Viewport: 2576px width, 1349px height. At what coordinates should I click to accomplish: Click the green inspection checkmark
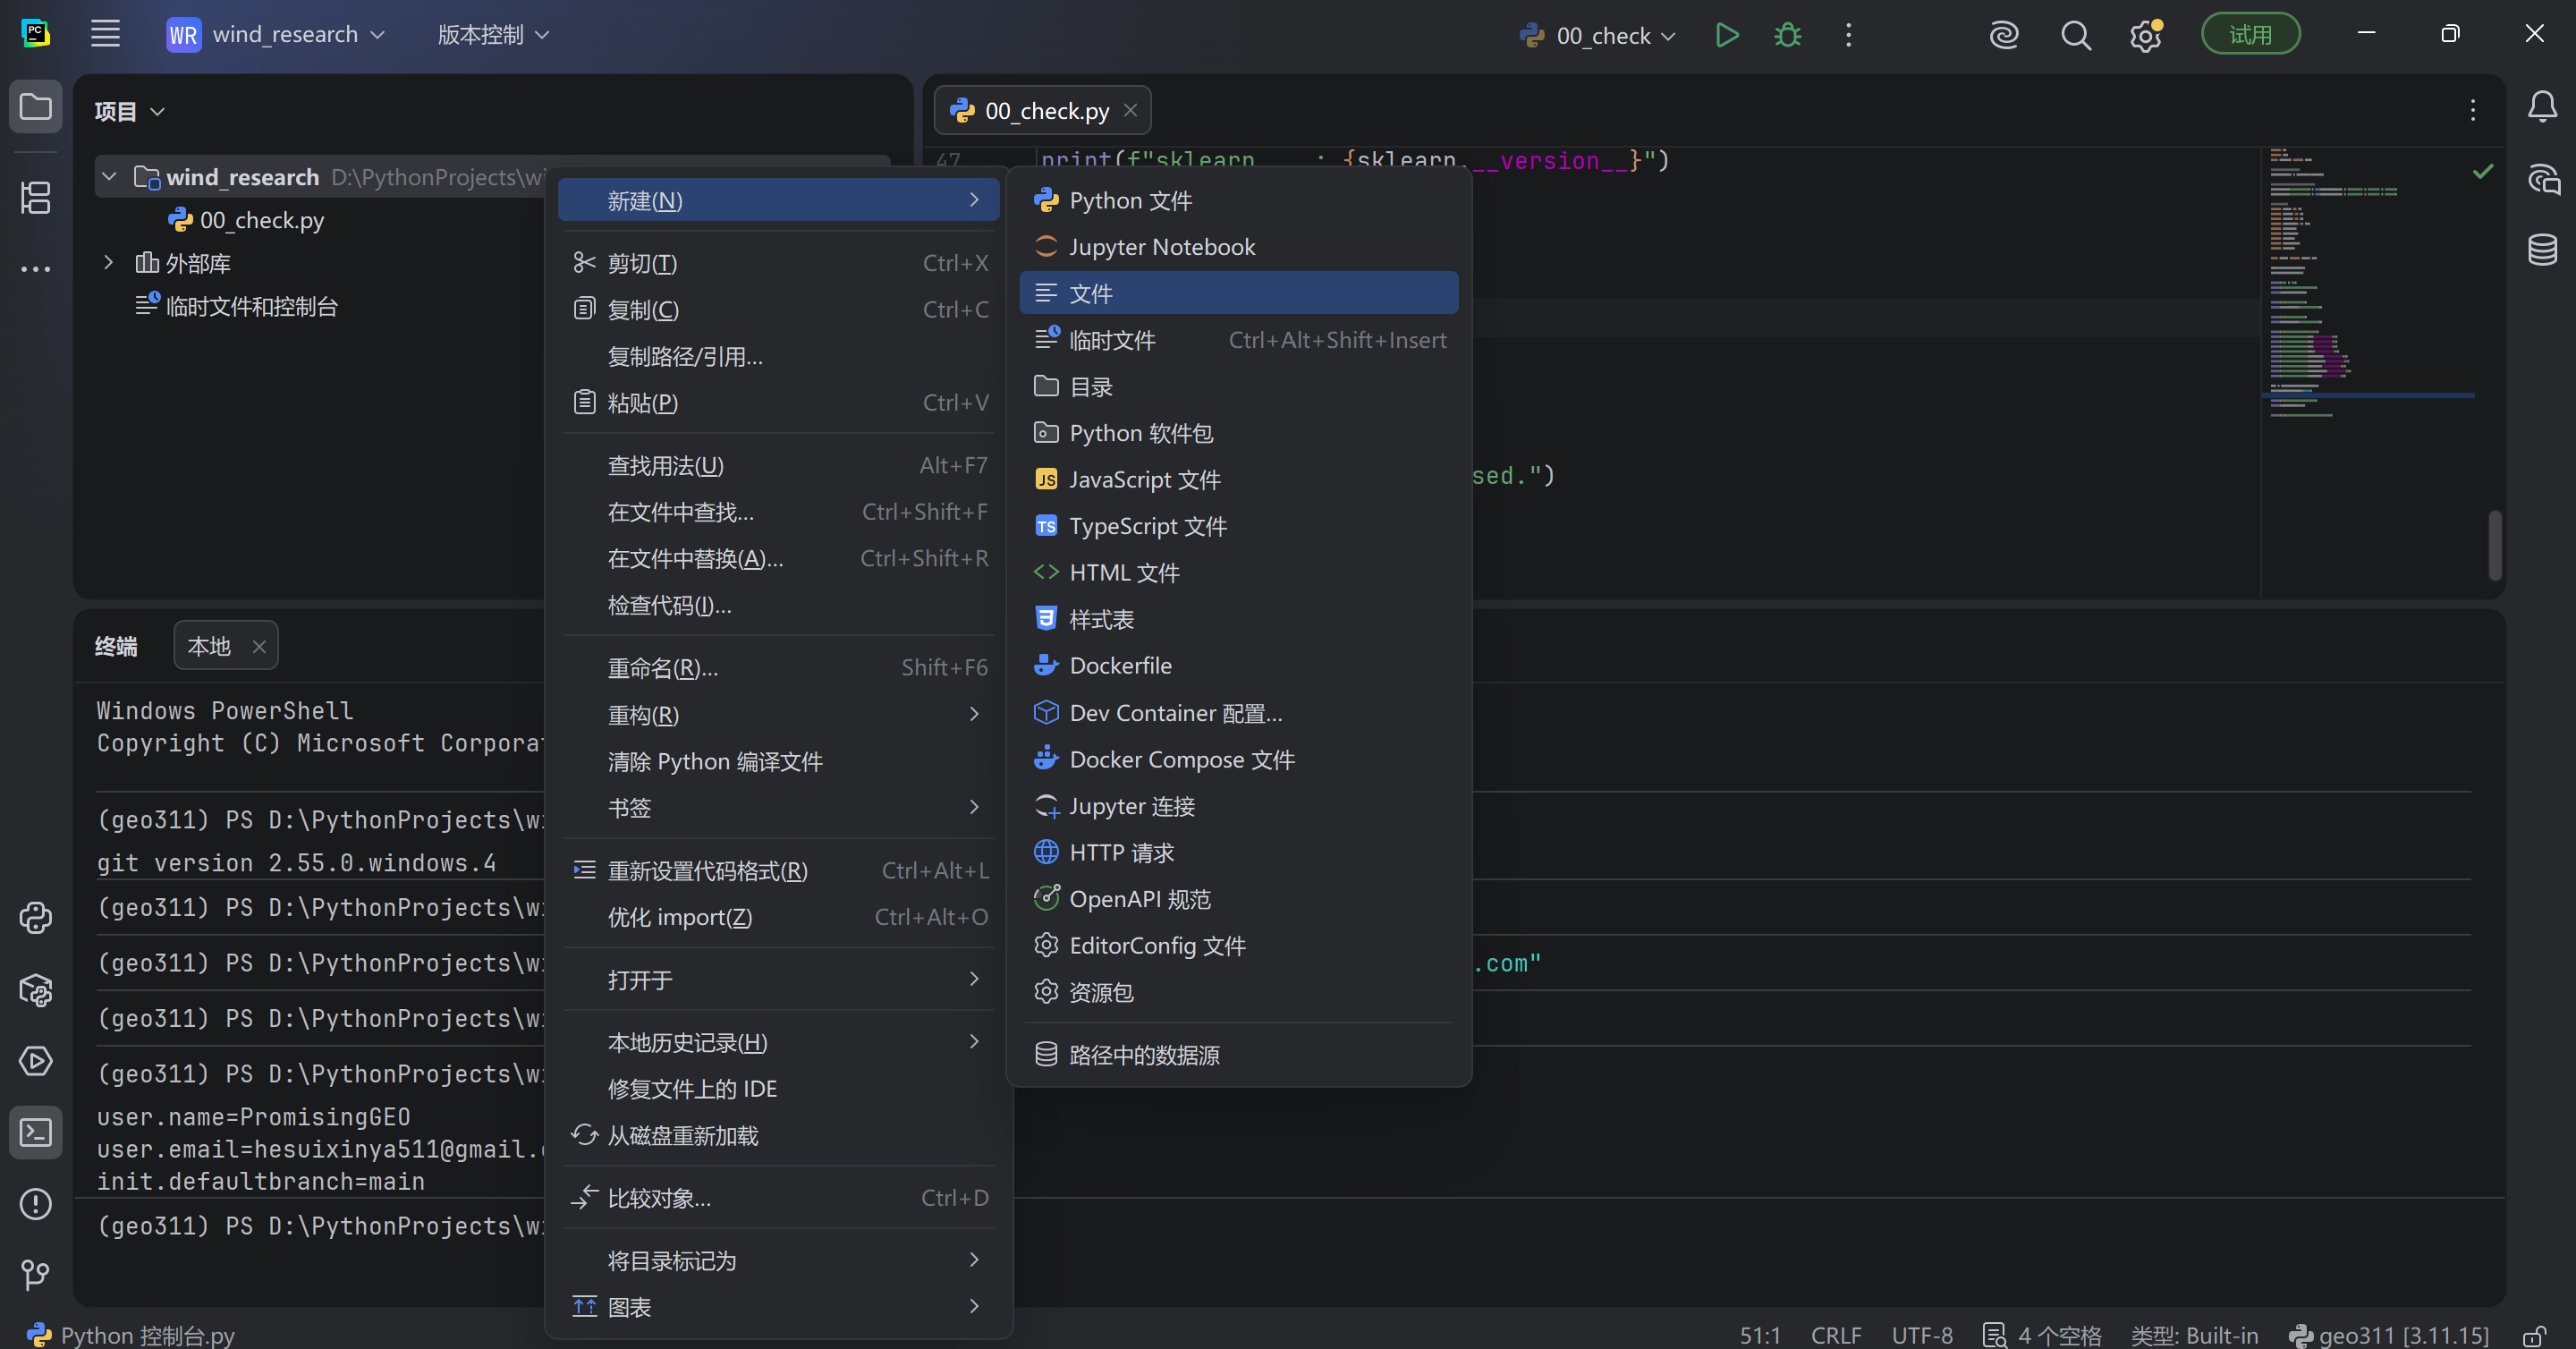[x=2483, y=172]
